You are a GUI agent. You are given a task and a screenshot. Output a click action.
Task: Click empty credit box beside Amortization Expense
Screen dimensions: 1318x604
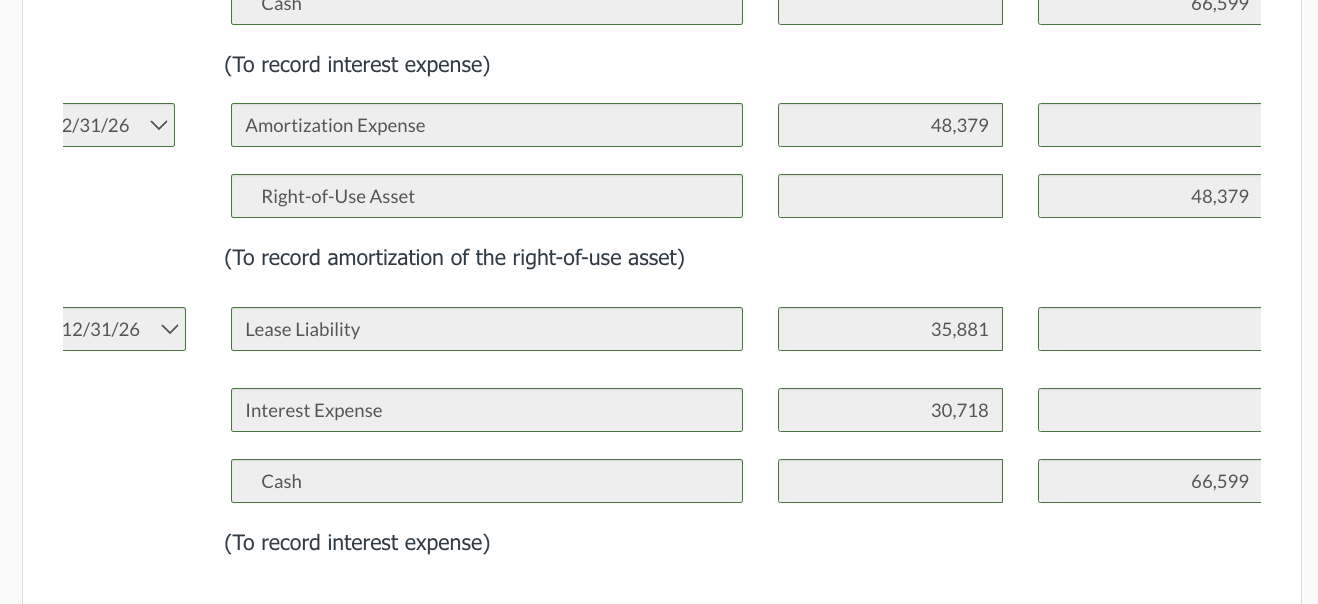click(x=1150, y=125)
